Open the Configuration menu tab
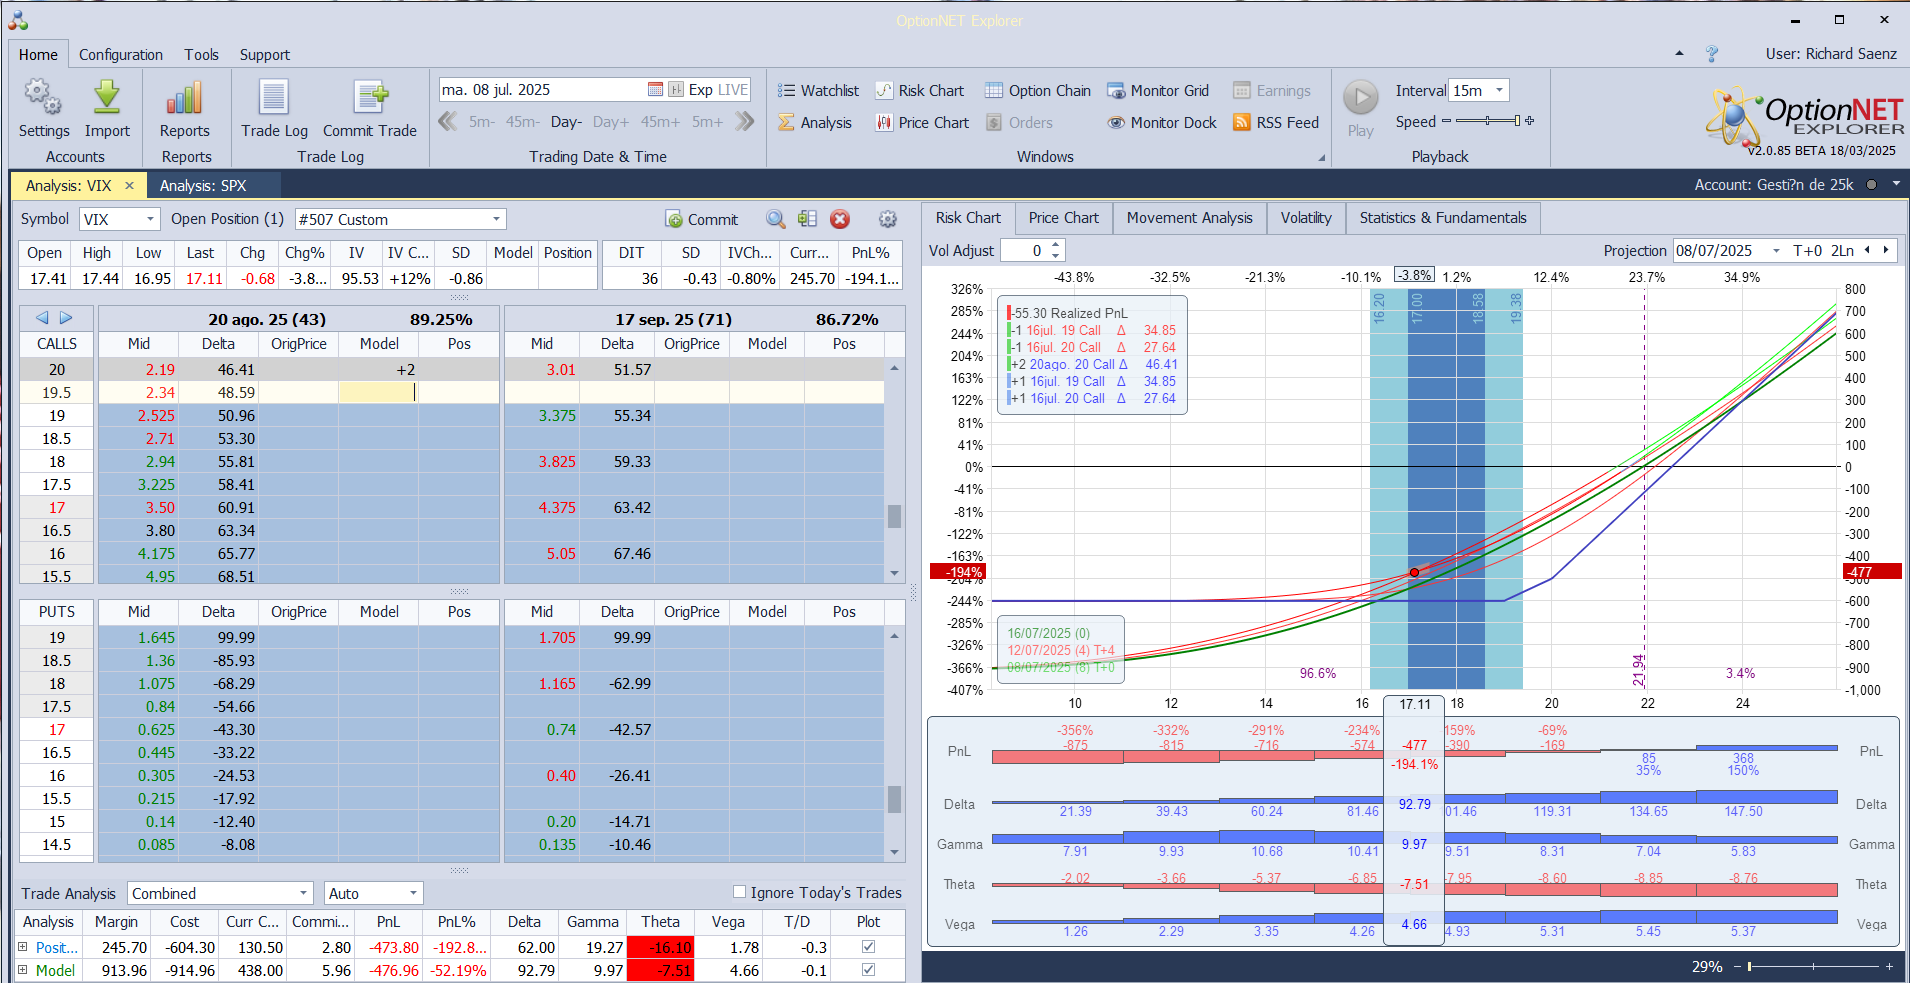The height and width of the screenshot is (983, 1910). point(121,55)
